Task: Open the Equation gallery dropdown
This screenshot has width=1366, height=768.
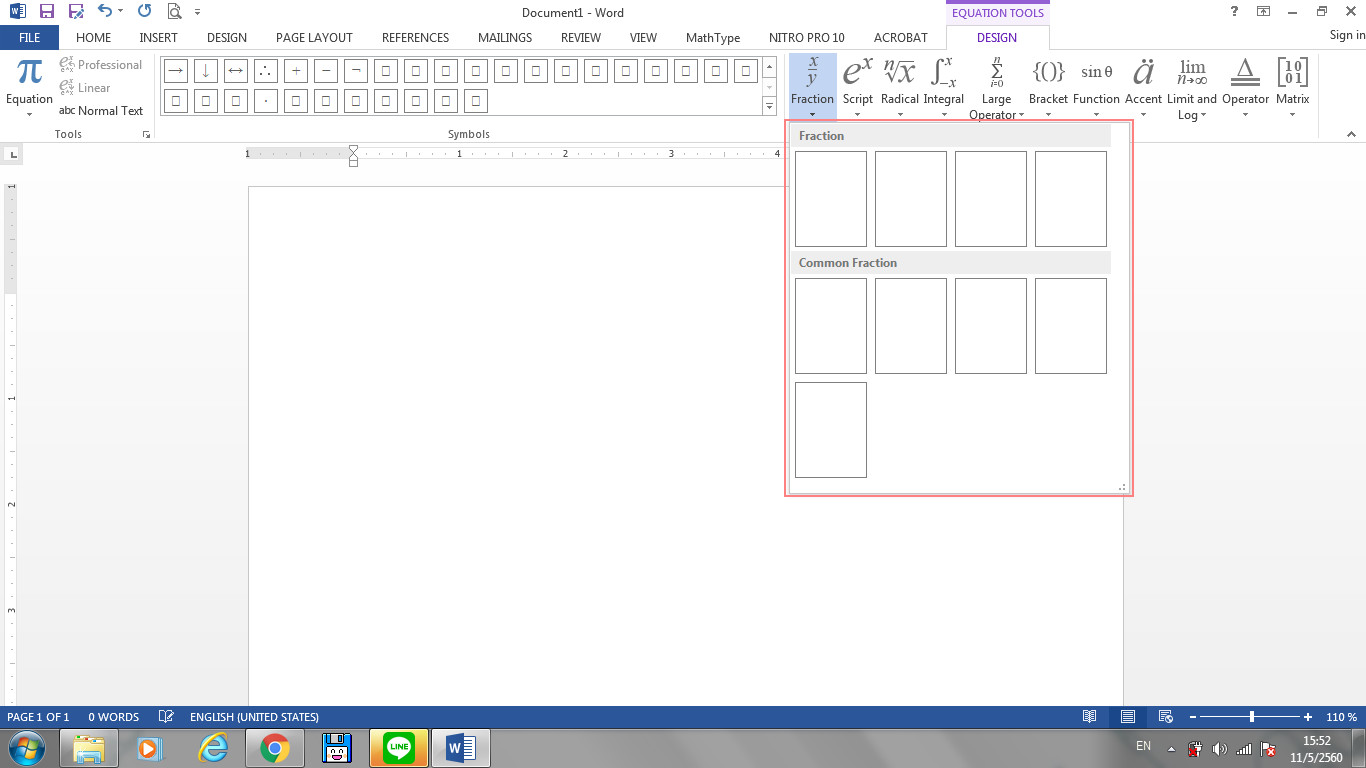Action: (x=29, y=88)
